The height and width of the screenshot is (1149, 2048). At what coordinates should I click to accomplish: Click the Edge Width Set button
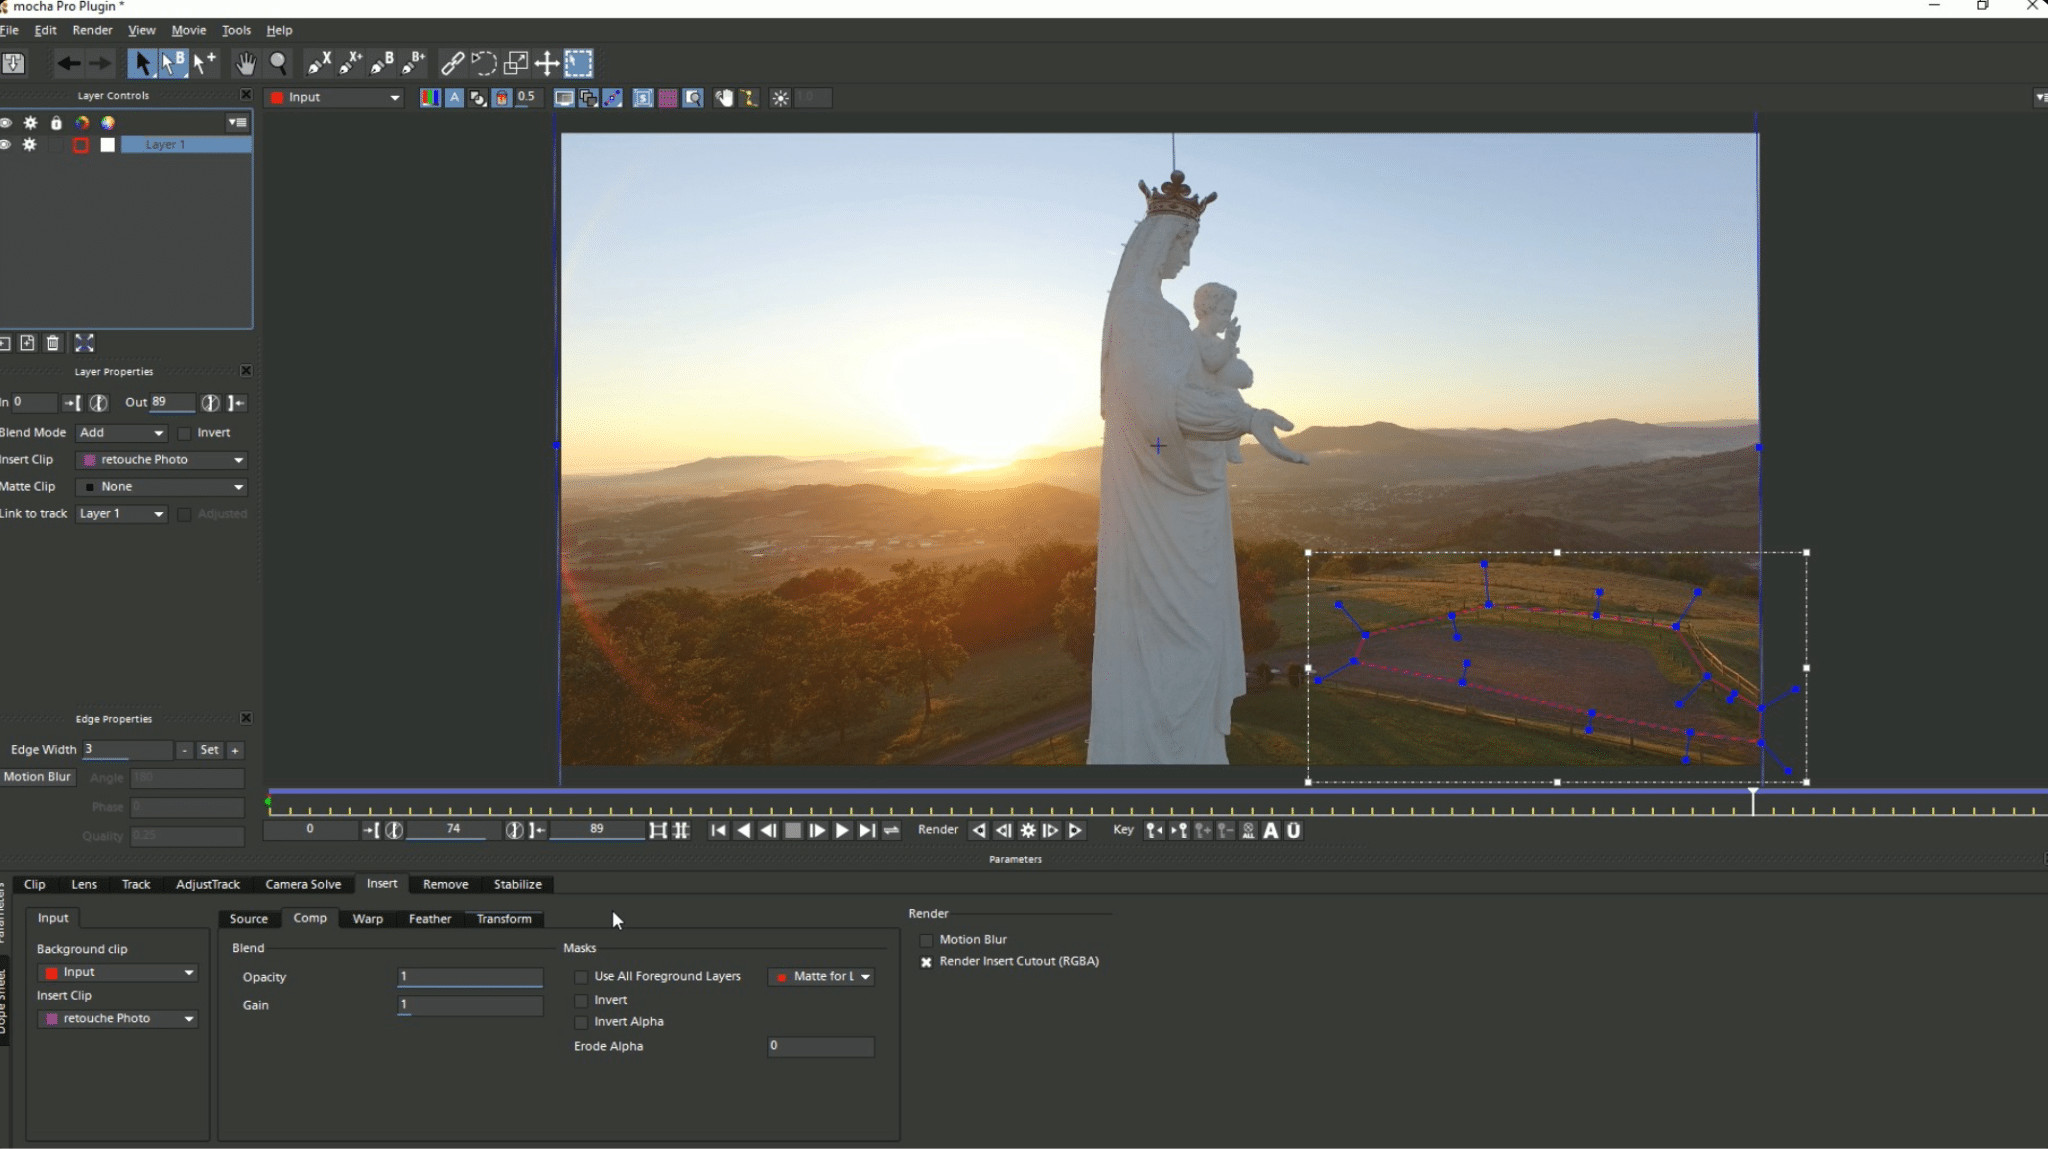click(x=209, y=750)
